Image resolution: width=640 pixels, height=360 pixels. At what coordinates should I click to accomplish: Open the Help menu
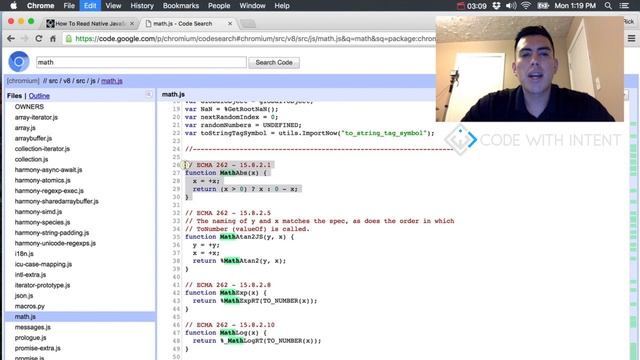pos(282,6)
